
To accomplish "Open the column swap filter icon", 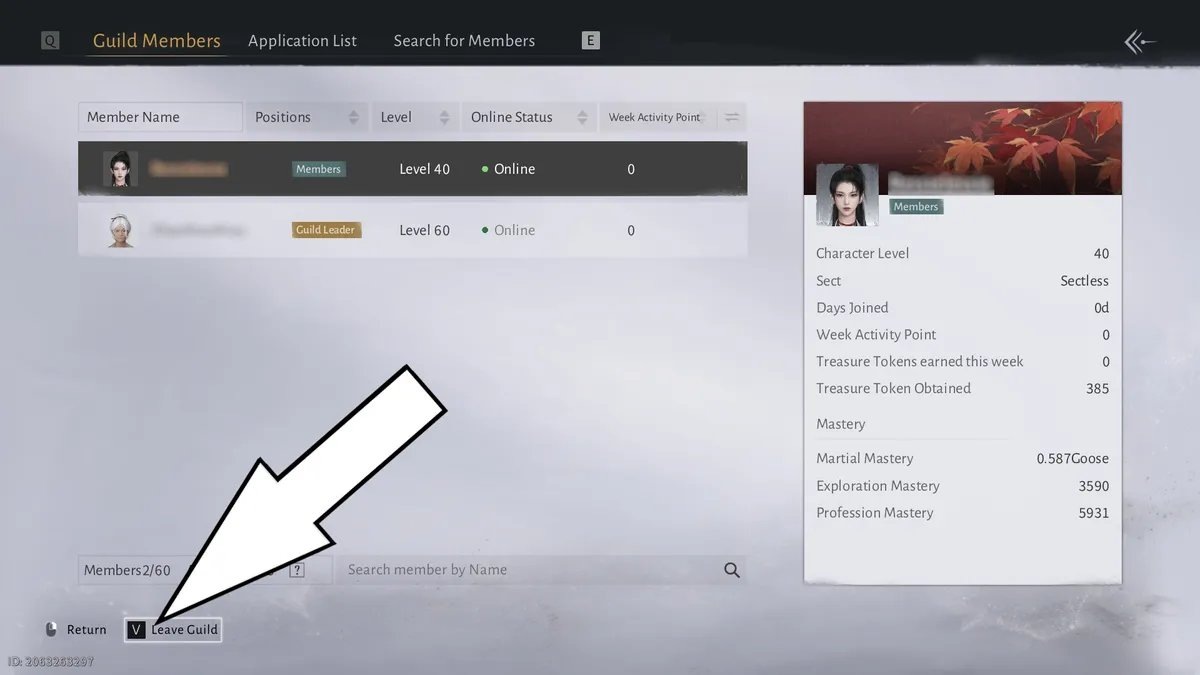I will pyautogui.click(x=732, y=117).
